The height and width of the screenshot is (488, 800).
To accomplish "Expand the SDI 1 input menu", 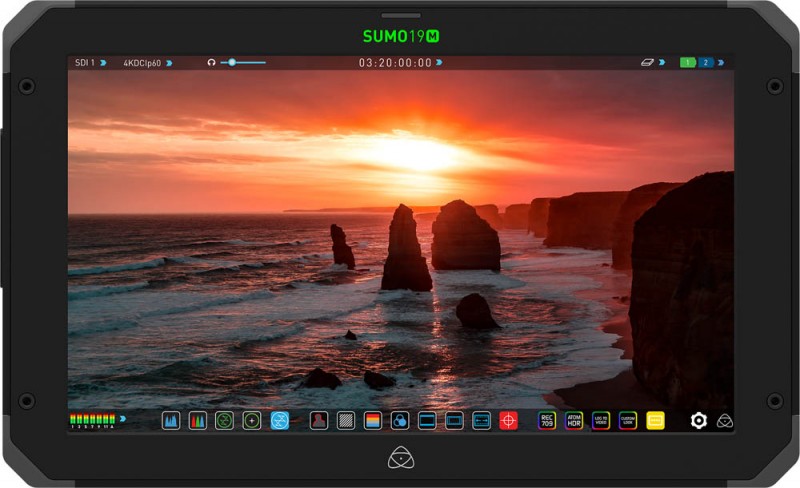I will [x=88, y=63].
